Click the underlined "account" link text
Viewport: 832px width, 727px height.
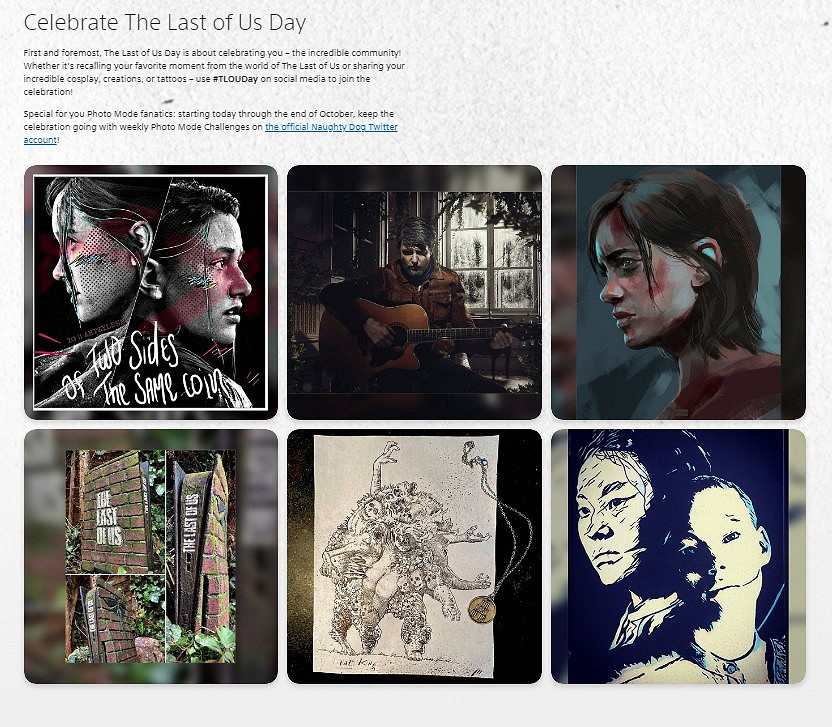point(40,140)
